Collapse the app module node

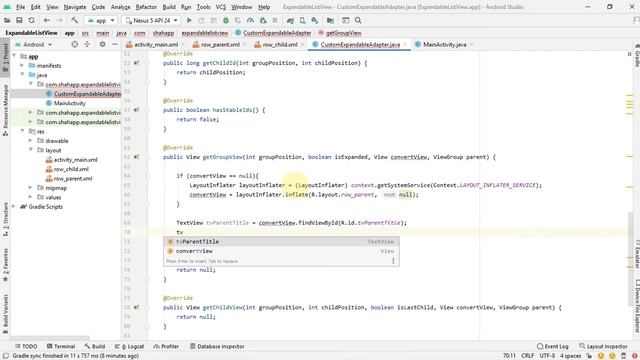[15, 56]
